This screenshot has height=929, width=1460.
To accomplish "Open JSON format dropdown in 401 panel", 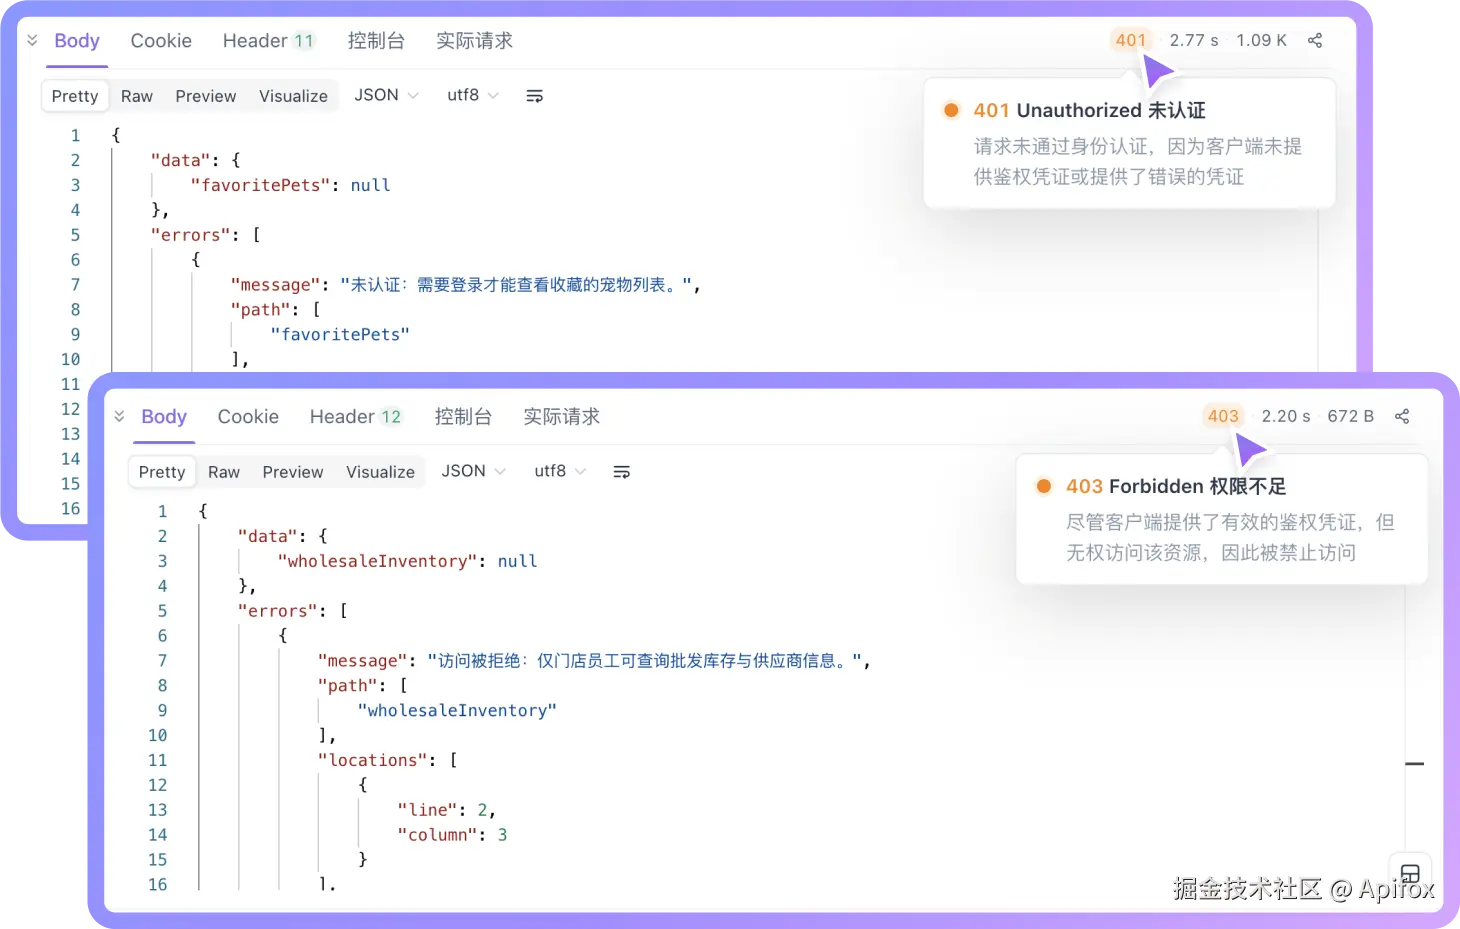I will (x=386, y=95).
